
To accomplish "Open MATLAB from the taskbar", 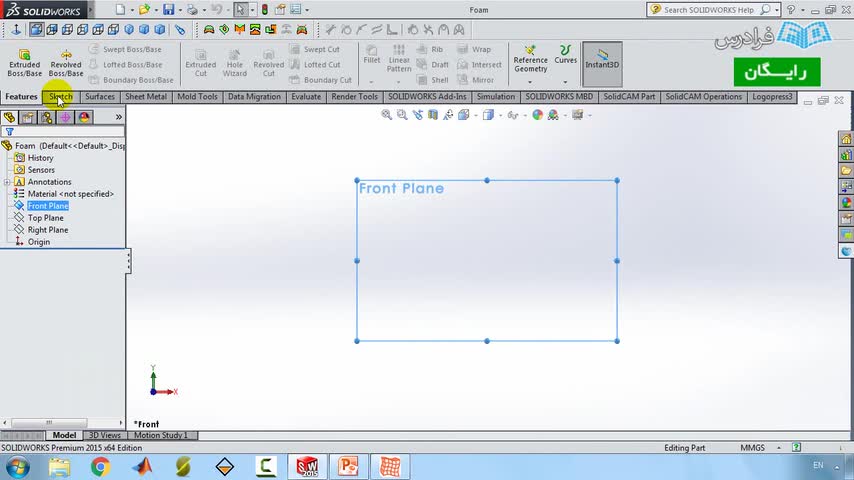I will click(142, 467).
